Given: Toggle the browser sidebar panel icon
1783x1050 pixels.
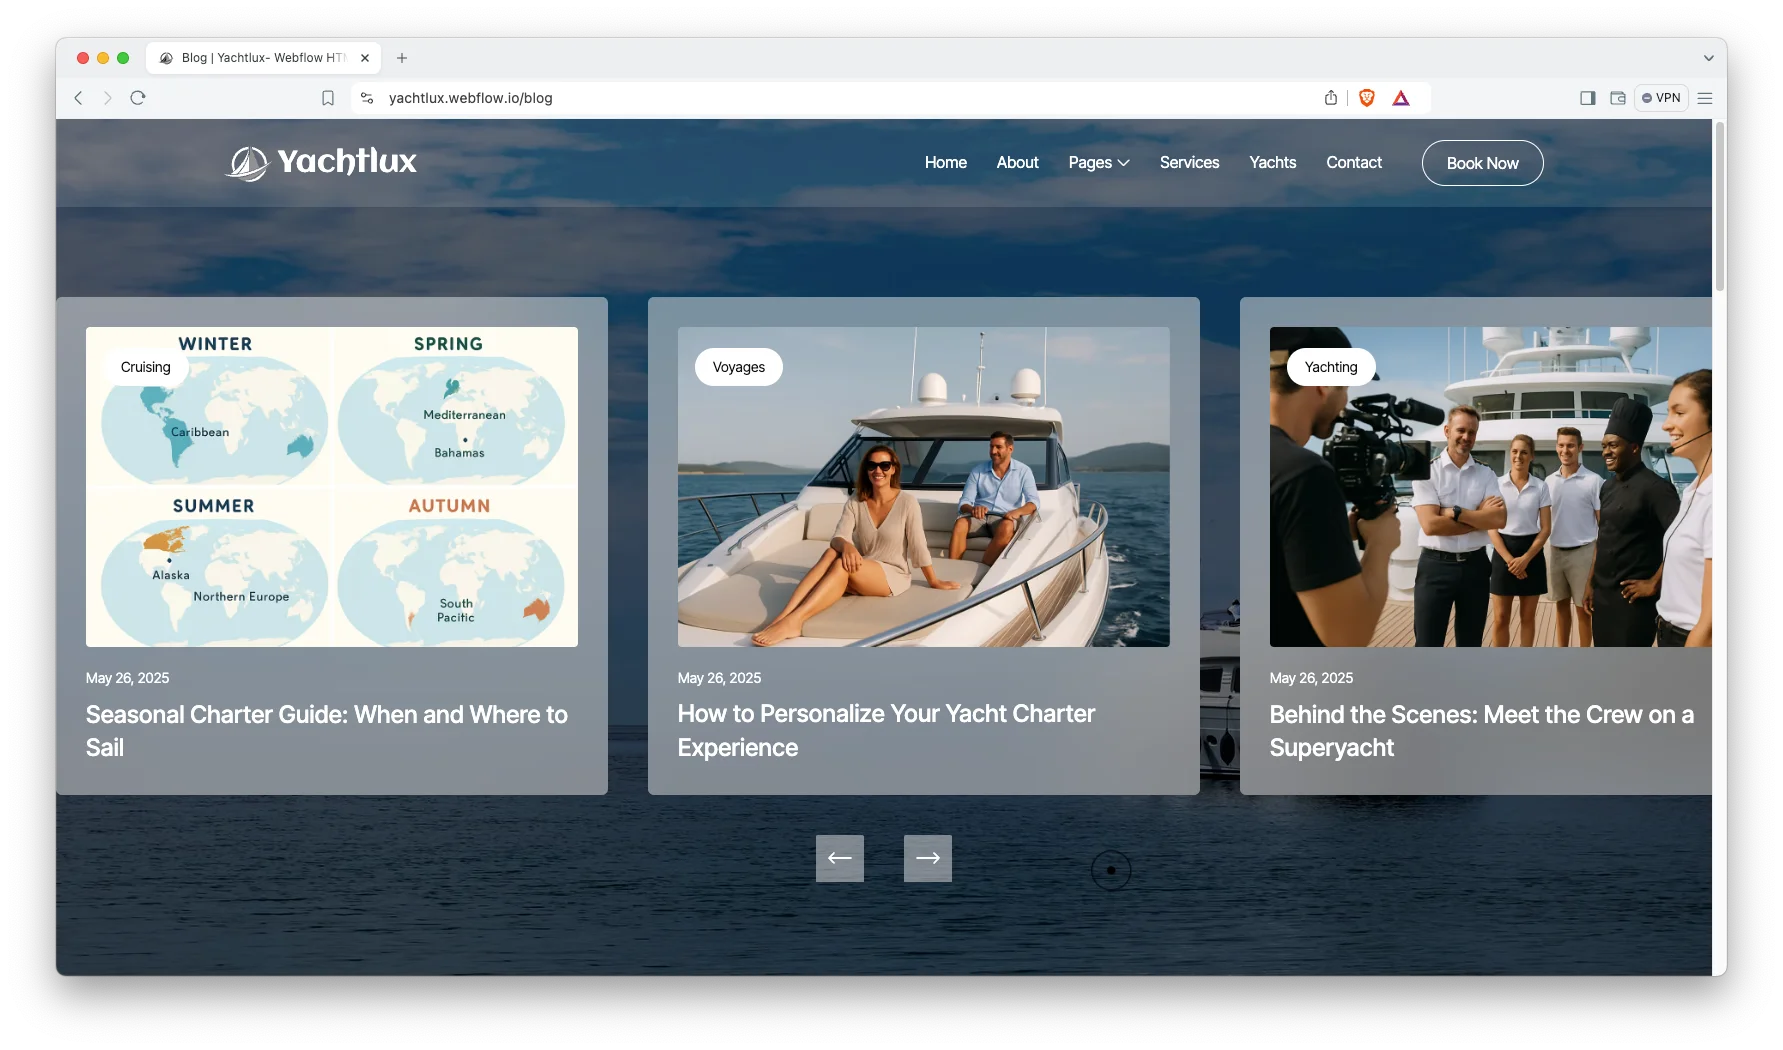Looking at the screenshot, I should (1587, 98).
